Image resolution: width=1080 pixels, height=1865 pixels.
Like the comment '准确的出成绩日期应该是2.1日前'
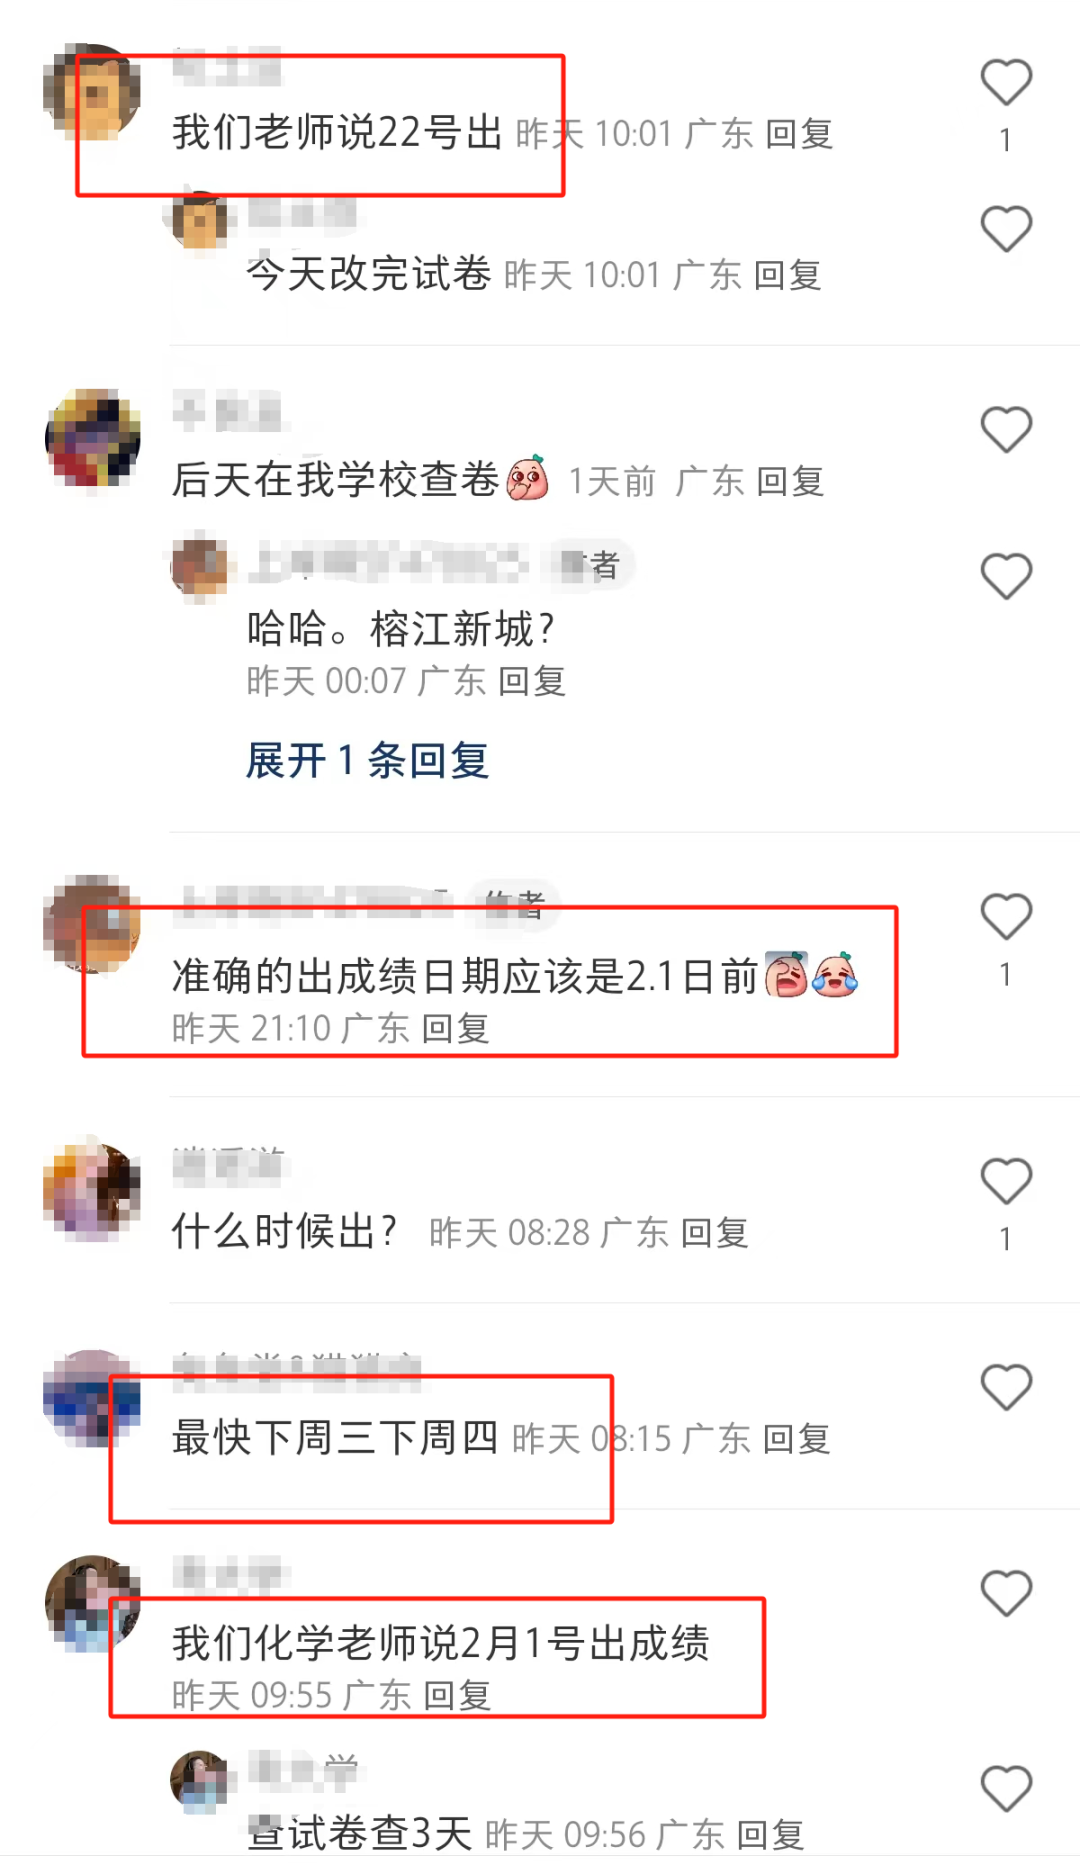click(x=1005, y=917)
